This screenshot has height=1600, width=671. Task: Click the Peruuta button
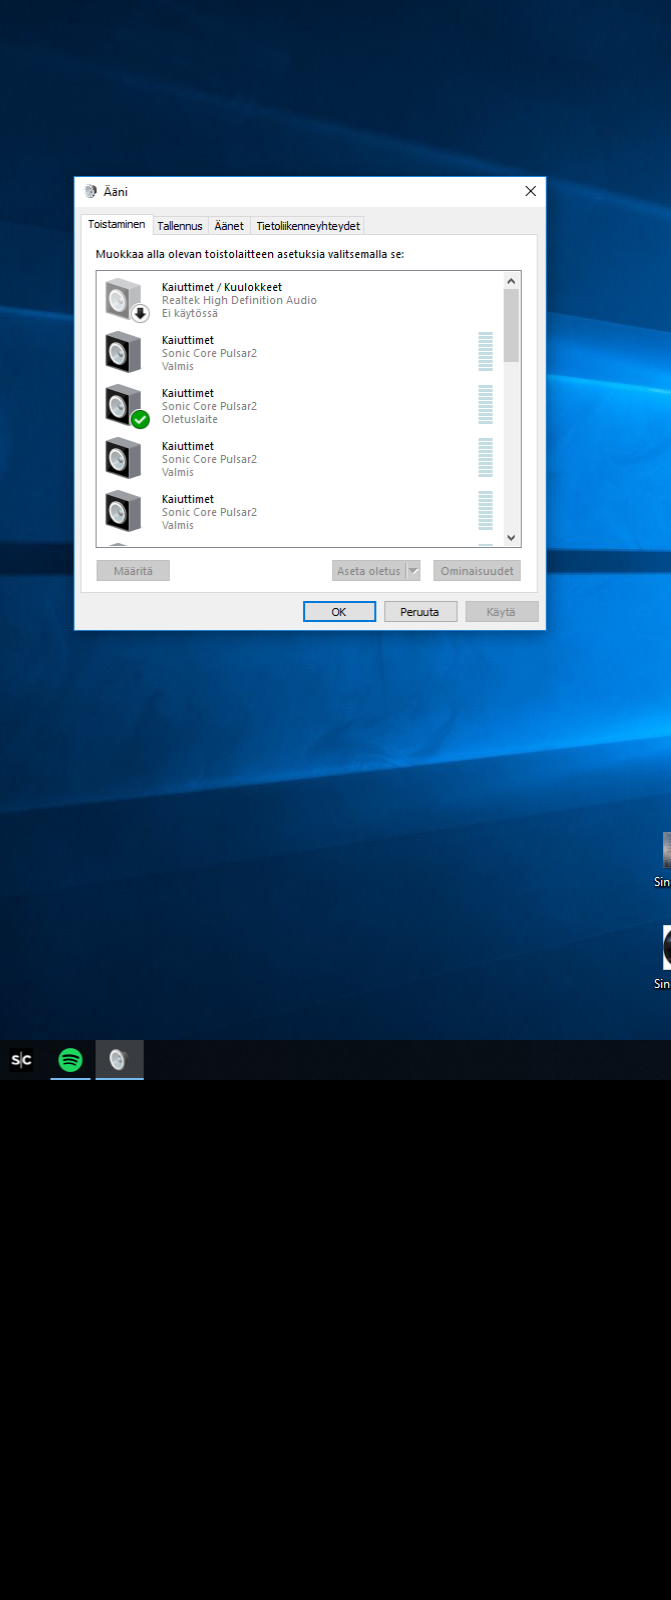[x=420, y=612]
